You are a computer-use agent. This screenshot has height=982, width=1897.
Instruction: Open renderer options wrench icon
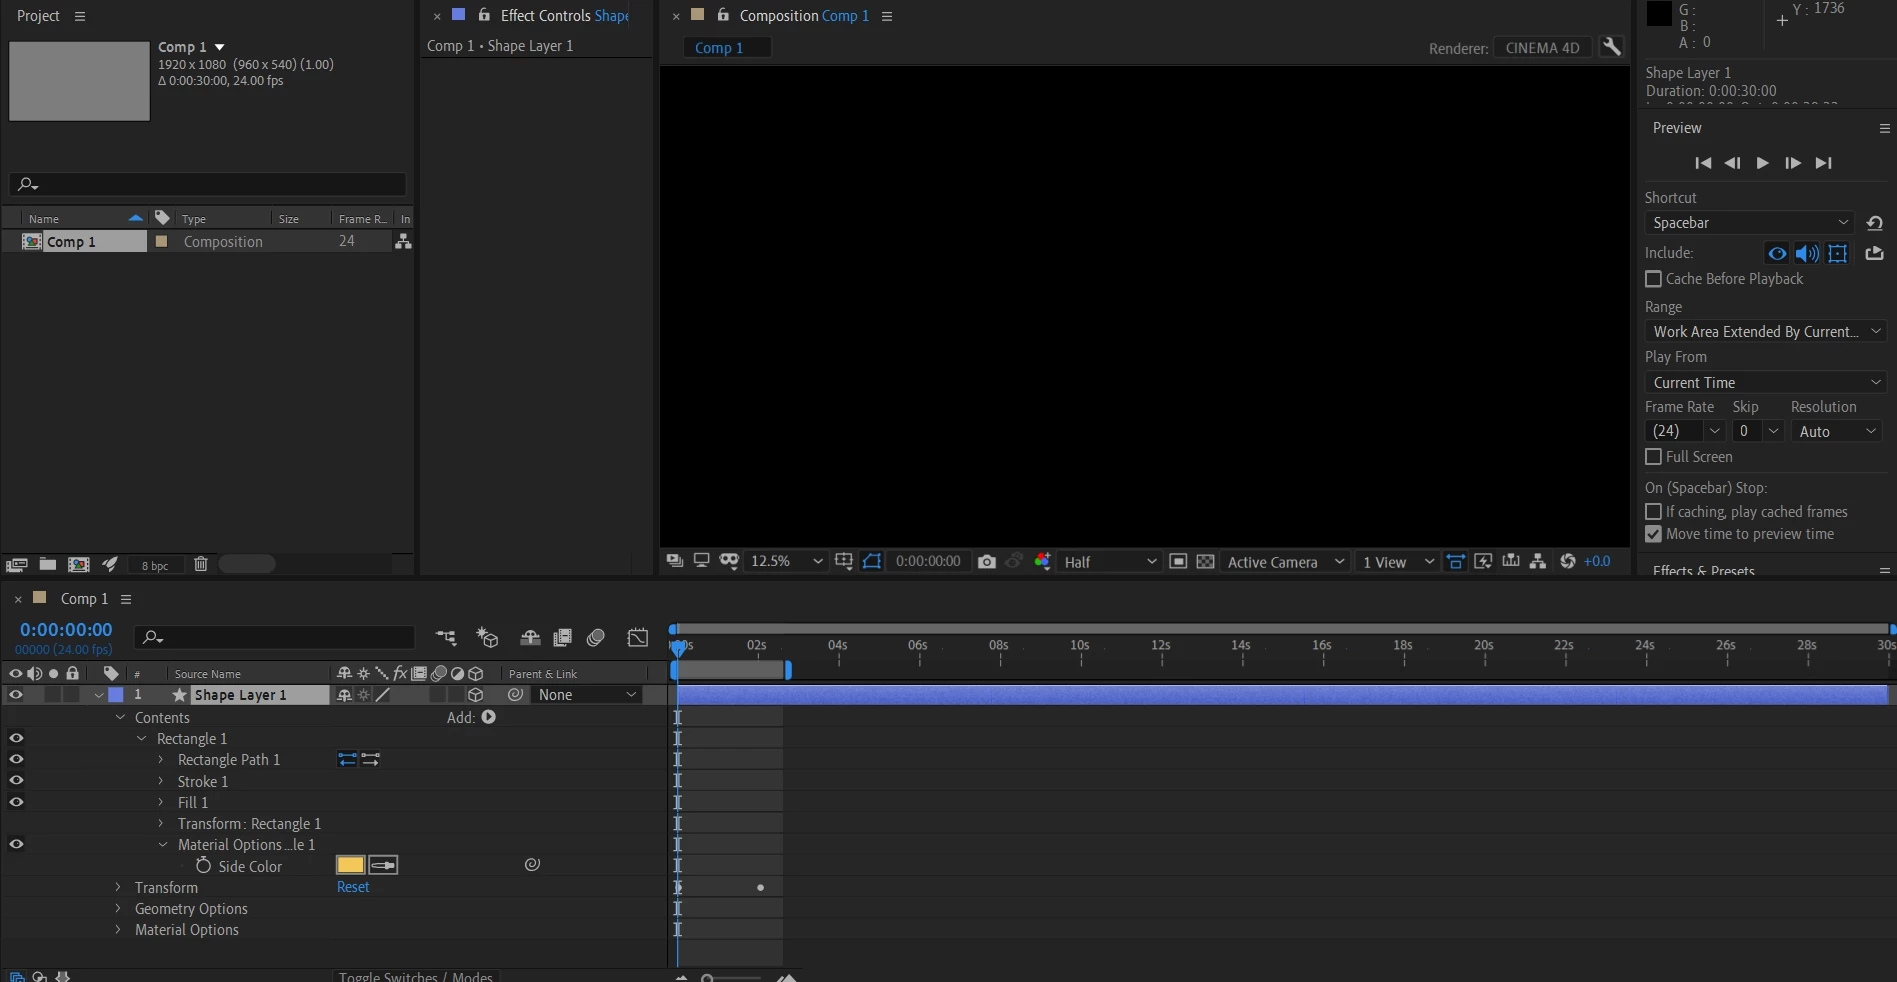[1611, 47]
